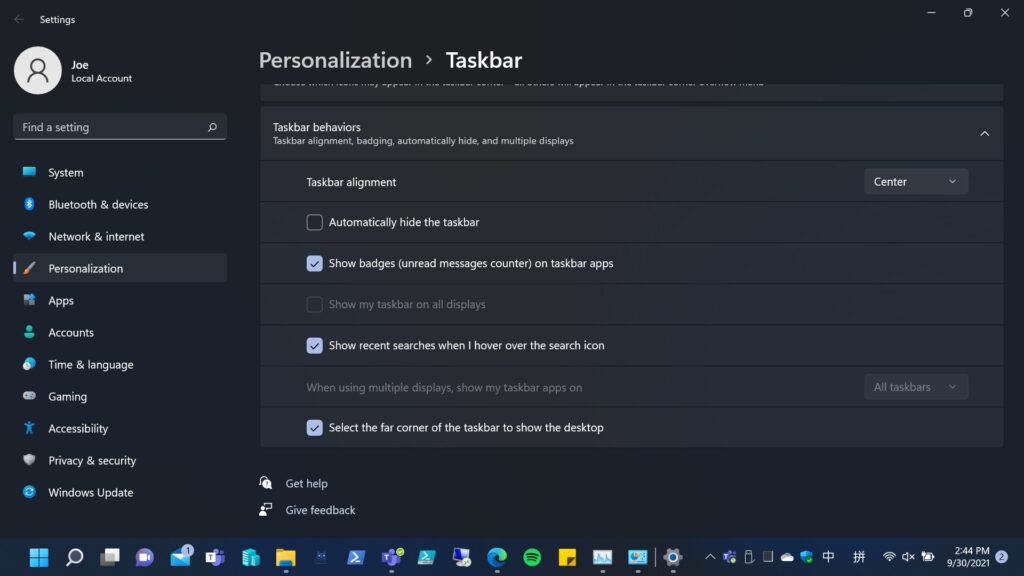Click the Get help link

pos(306,484)
